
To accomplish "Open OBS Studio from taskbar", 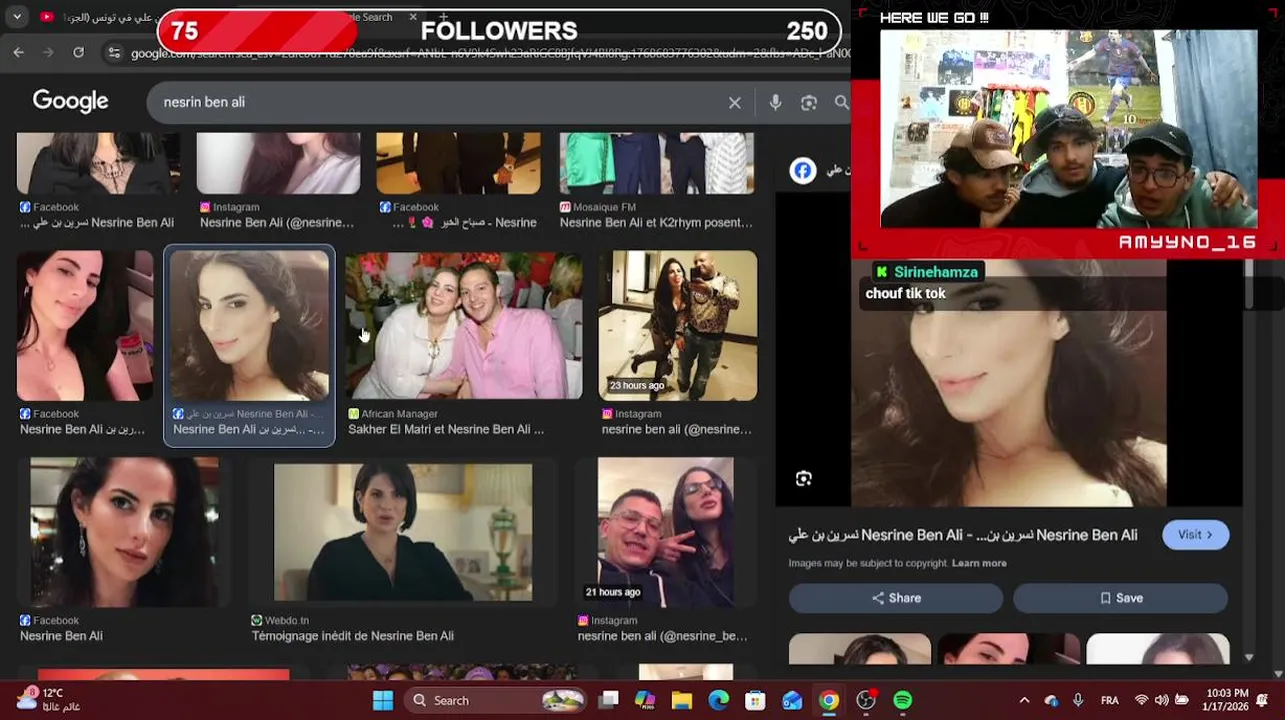I will 866,700.
